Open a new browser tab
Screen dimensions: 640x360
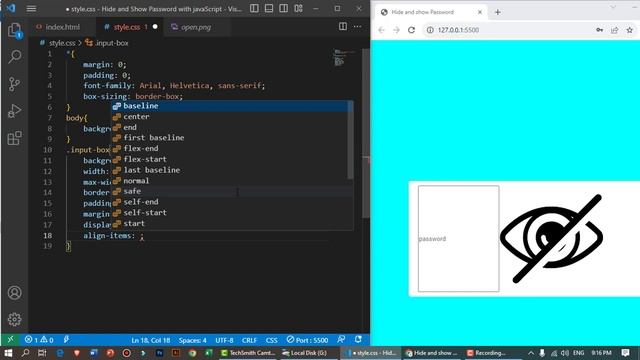coord(498,12)
